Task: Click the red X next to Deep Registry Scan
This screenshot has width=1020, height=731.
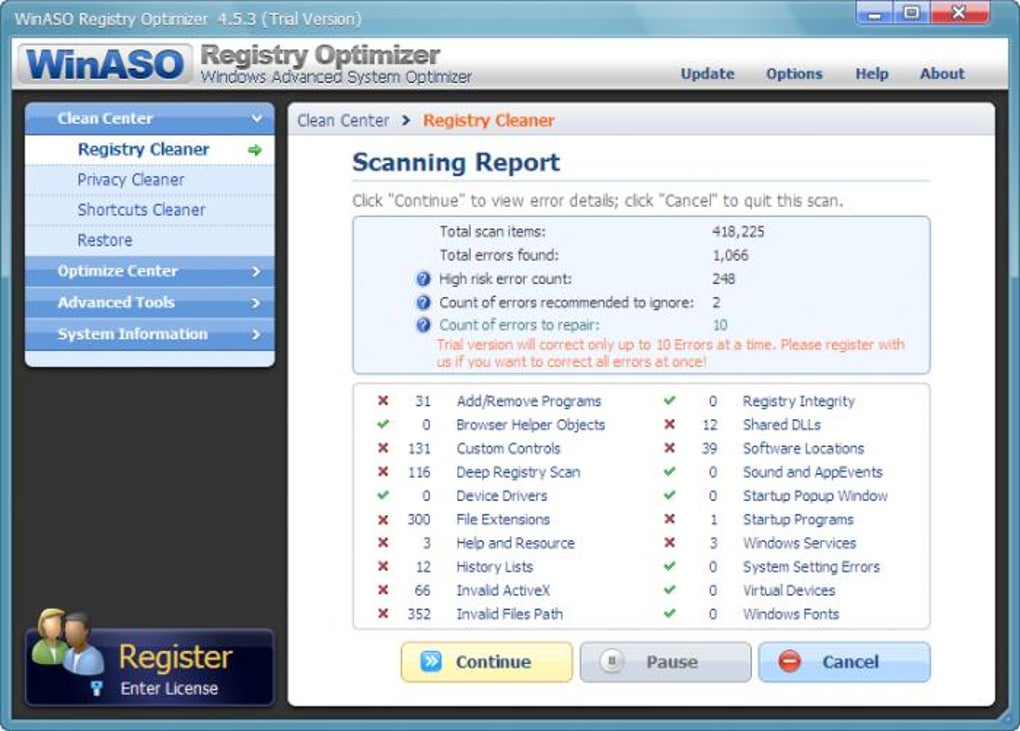Action: pyautogui.click(x=383, y=472)
